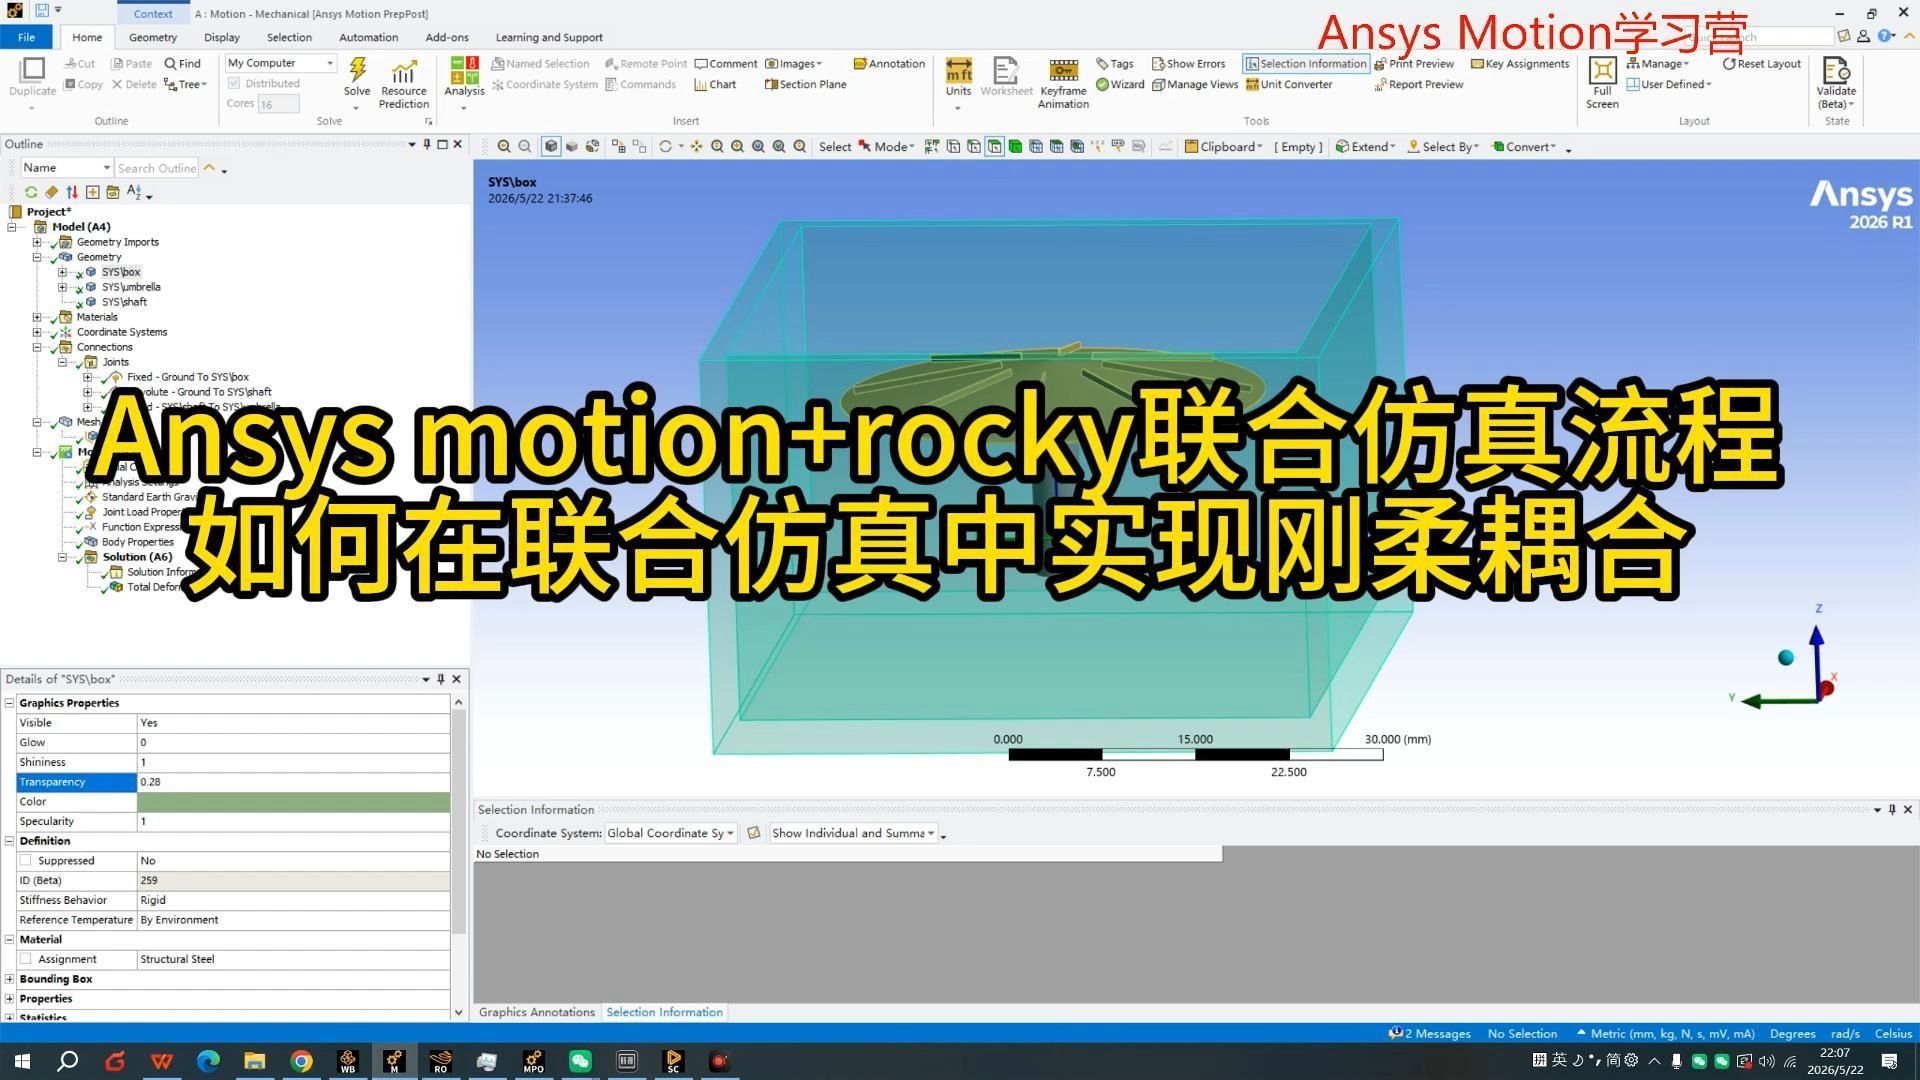Open the Global Coordinate System dropdown

(x=670, y=833)
